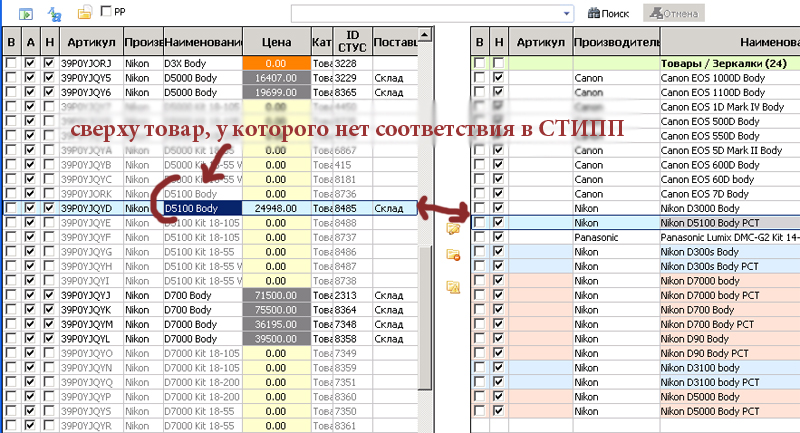Click ID СТУС value 3228
Screen dimensions: 800x433
point(352,63)
